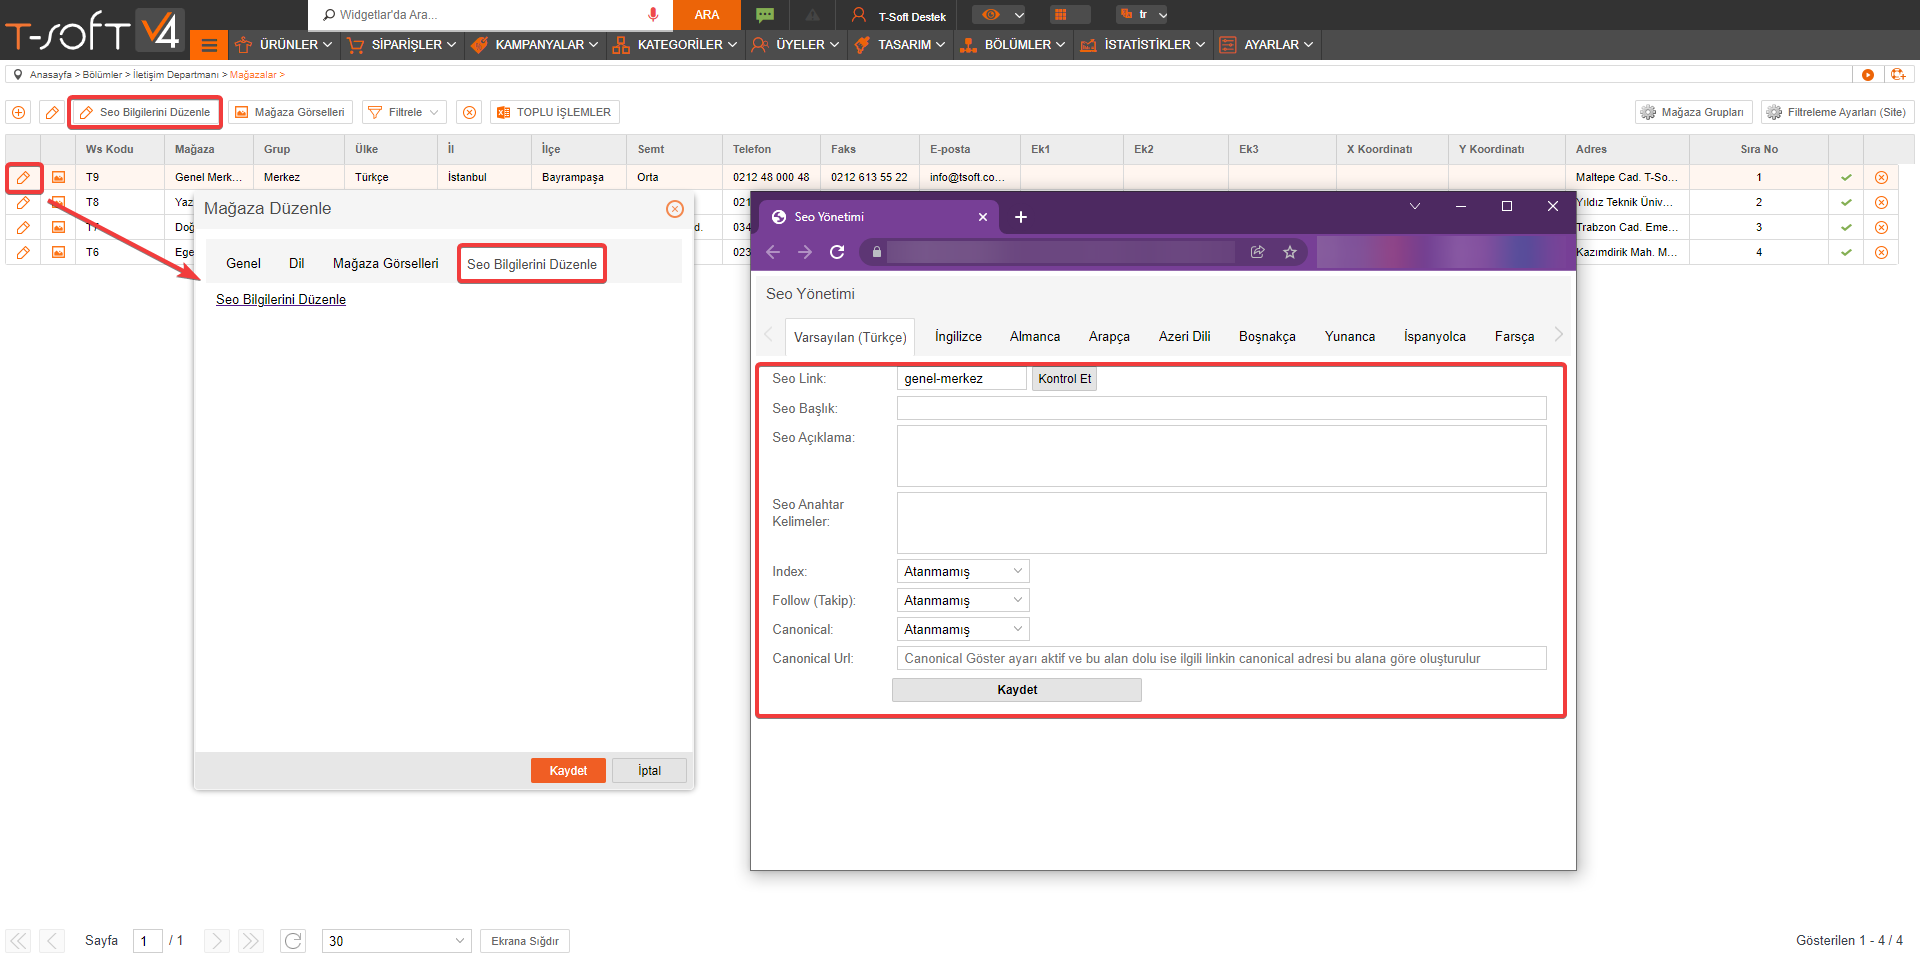Expand the tr language selector

1142,14
